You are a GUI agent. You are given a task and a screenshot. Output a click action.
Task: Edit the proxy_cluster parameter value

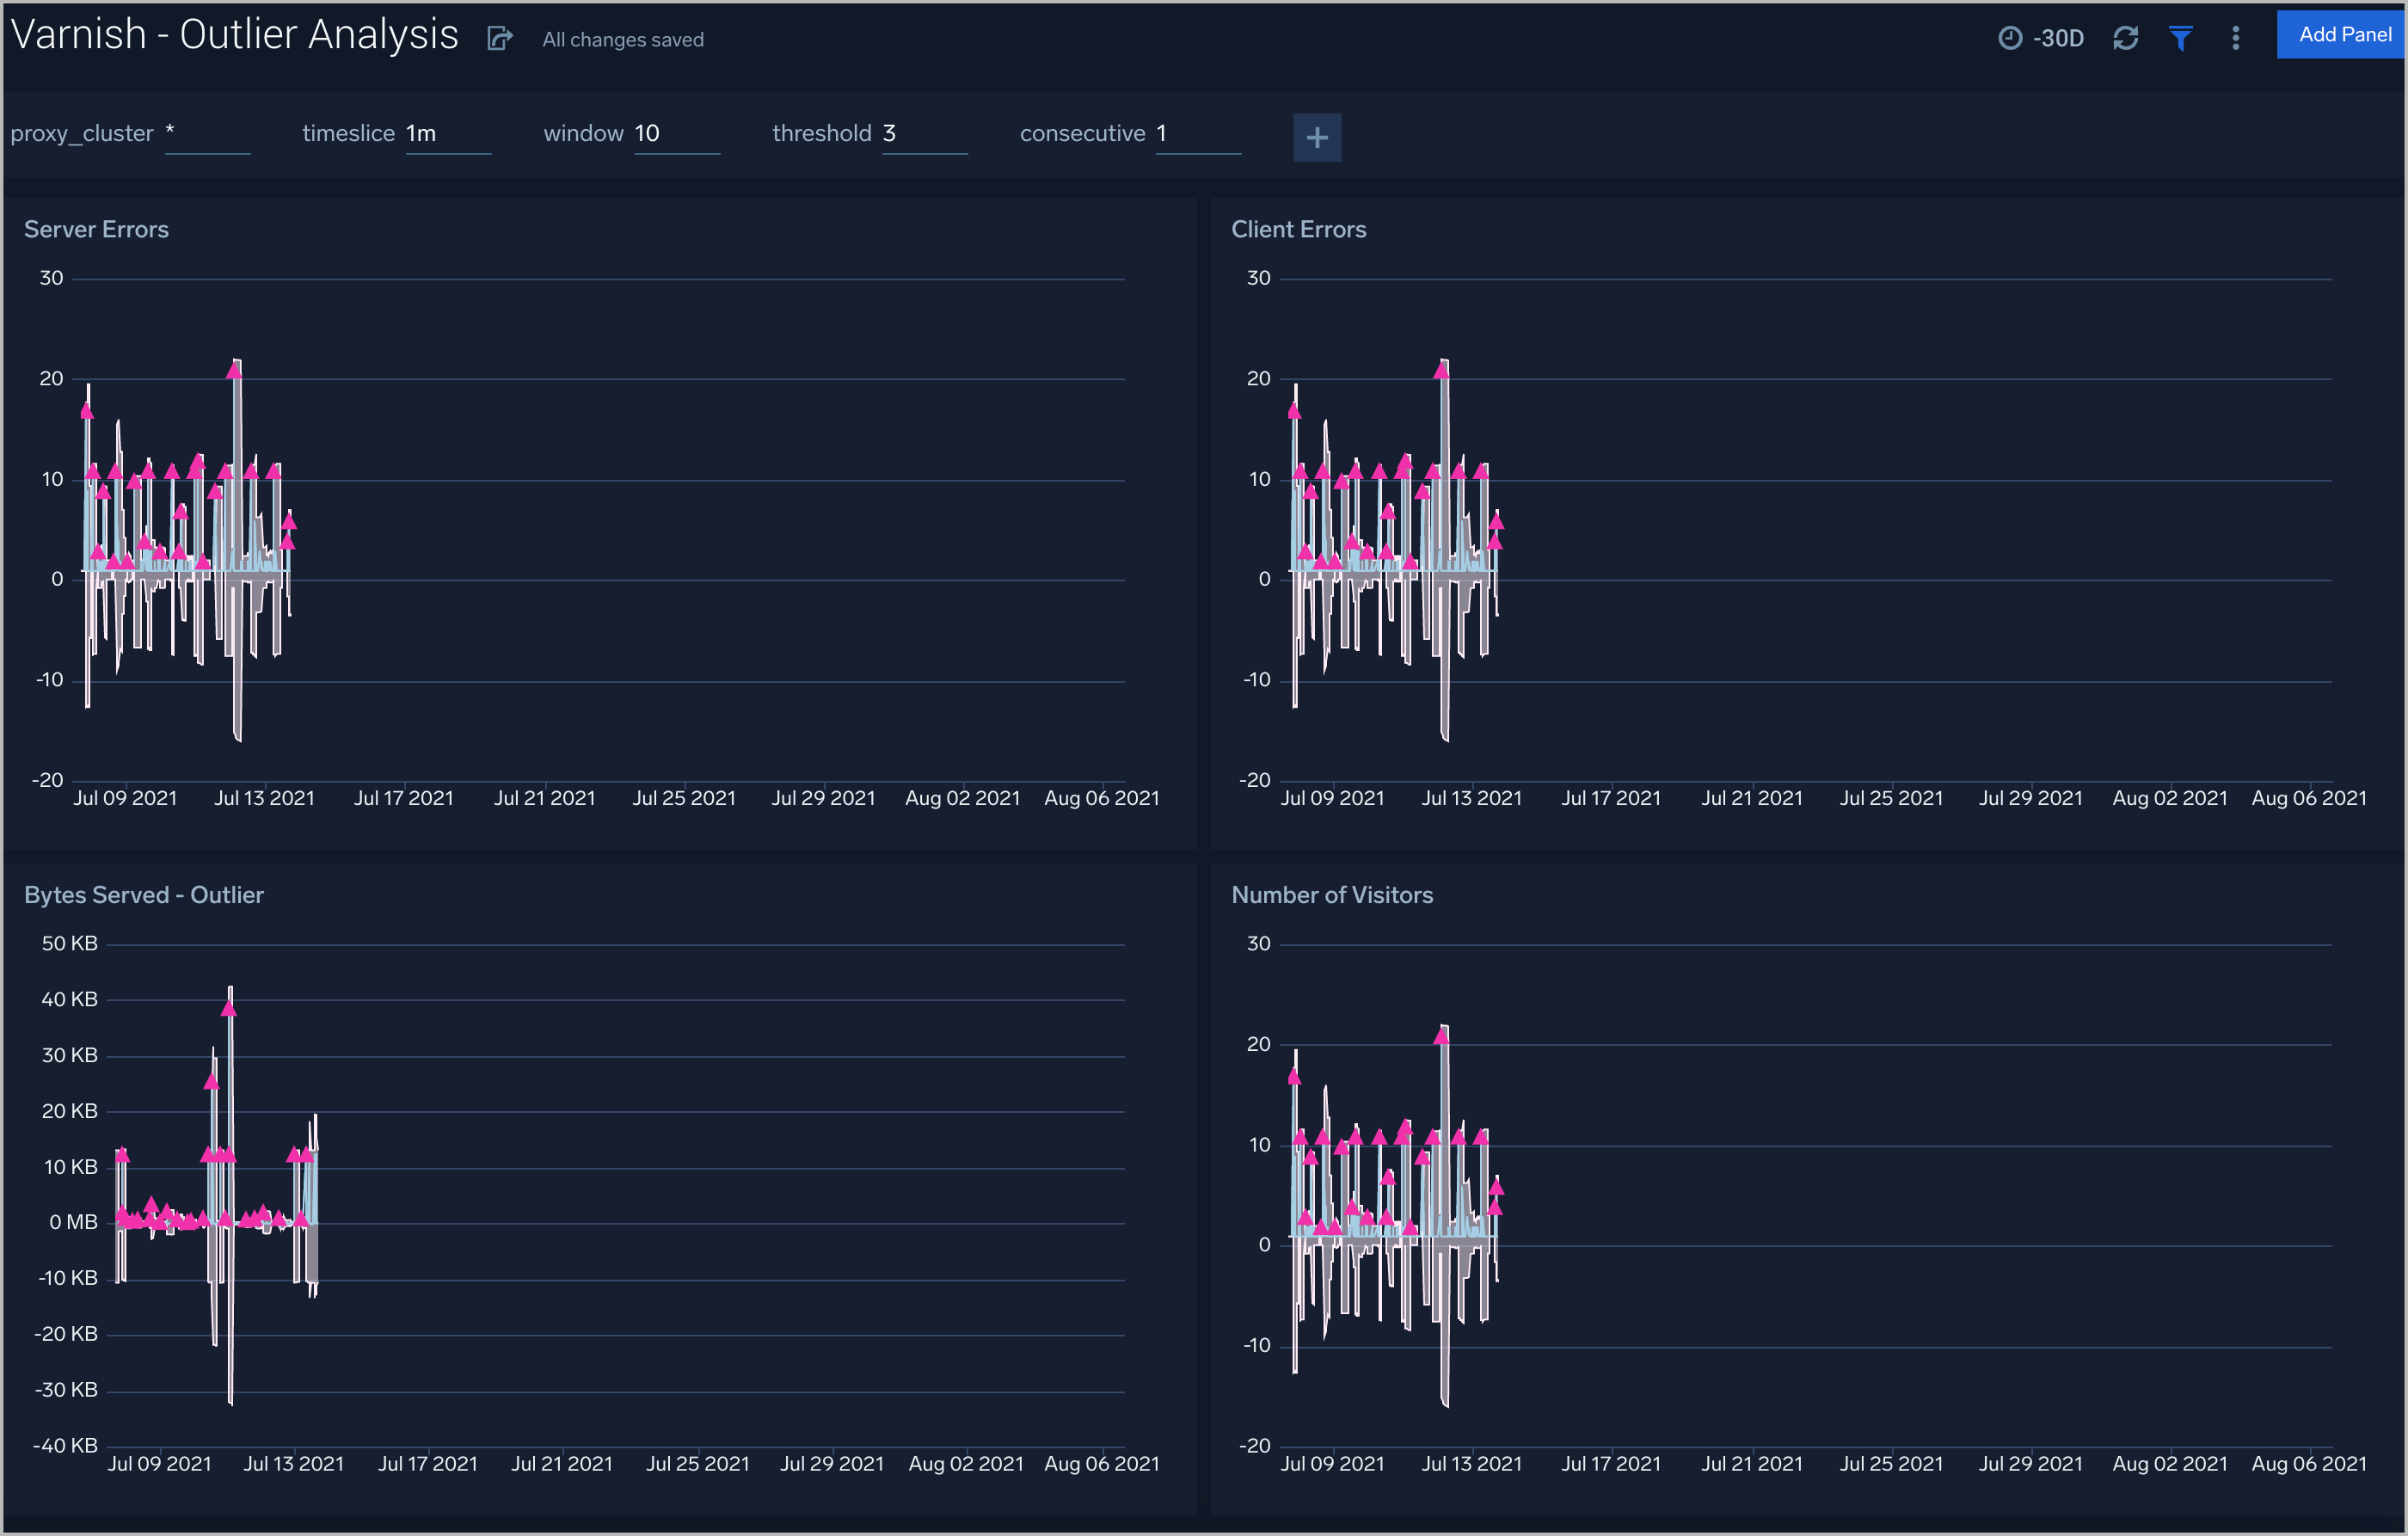pyautogui.click(x=207, y=132)
